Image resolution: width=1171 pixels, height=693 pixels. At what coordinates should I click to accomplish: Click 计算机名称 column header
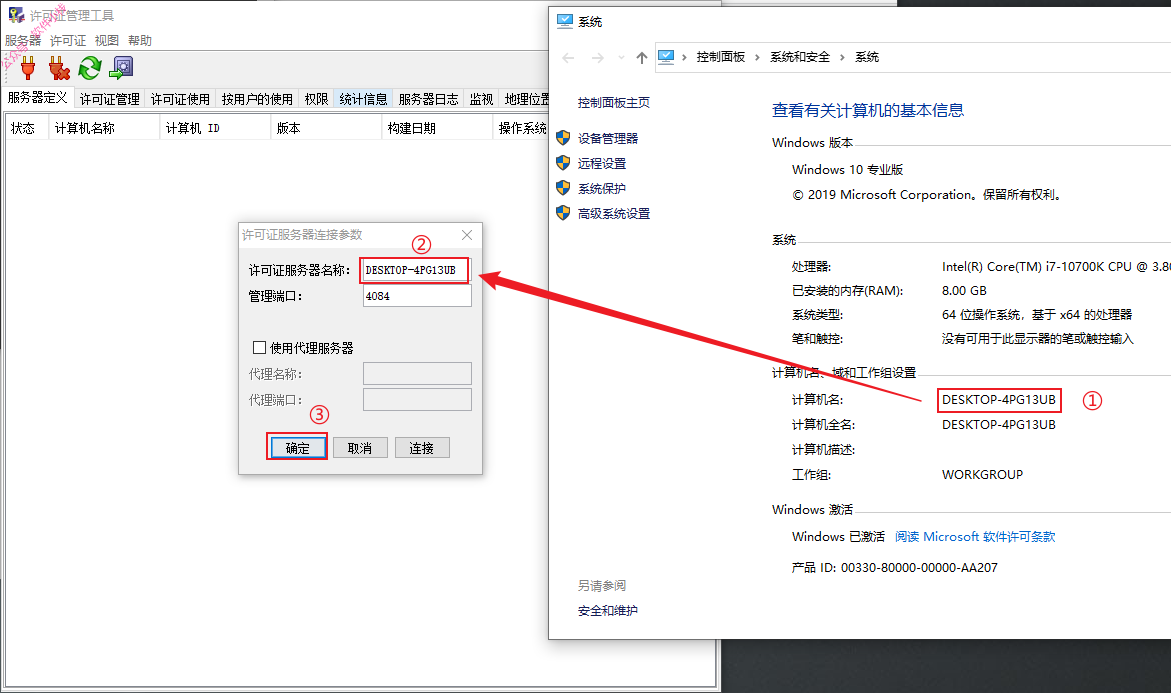pos(105,128)
